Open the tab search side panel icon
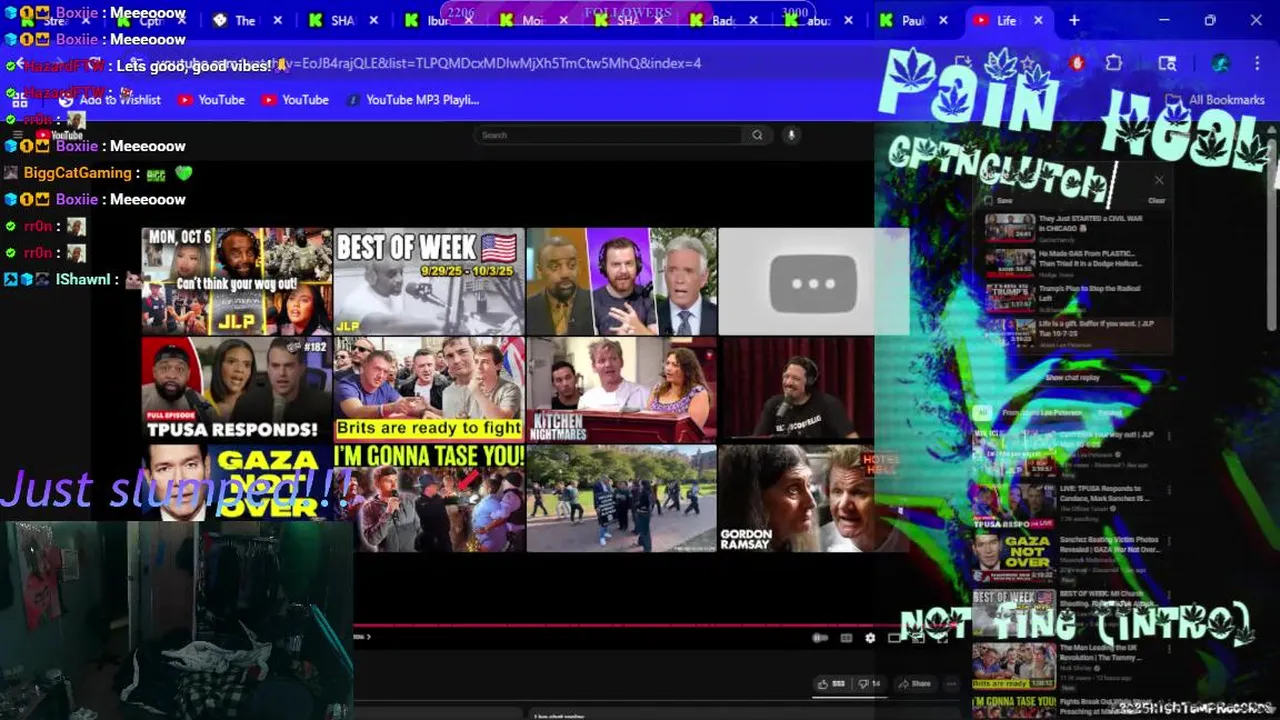The height and width of the screenshot is (720, 1280). click(1167, 63)
